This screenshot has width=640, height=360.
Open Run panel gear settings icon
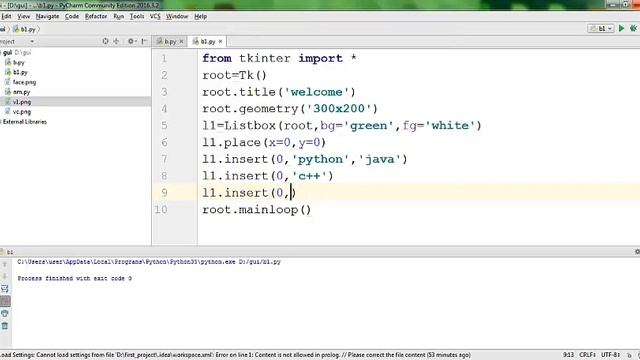pyautogui.click(x=637, y=252)
